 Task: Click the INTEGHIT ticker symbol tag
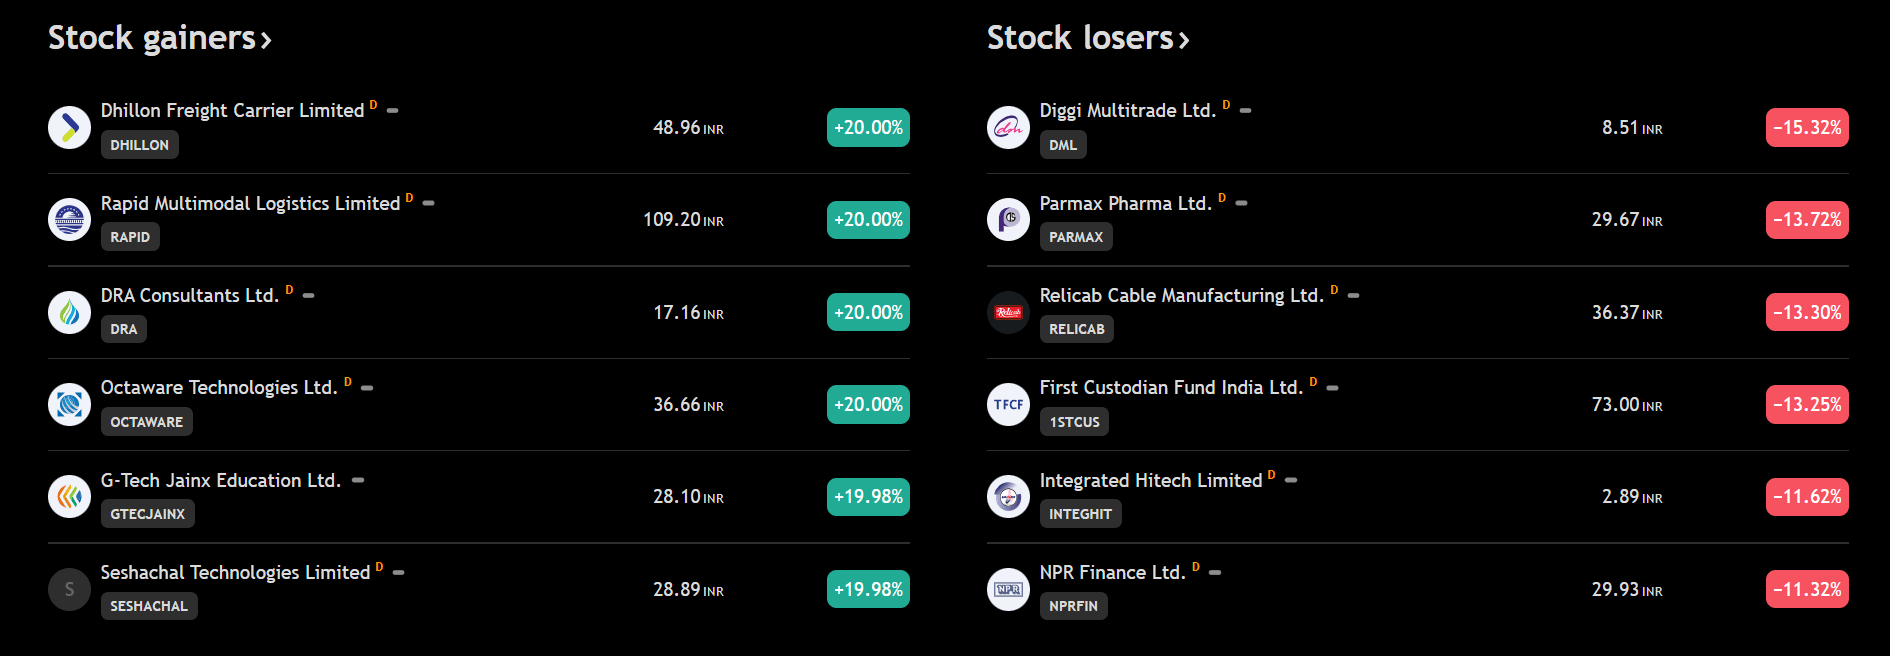pyautogui.click(x=1080, y=514)
